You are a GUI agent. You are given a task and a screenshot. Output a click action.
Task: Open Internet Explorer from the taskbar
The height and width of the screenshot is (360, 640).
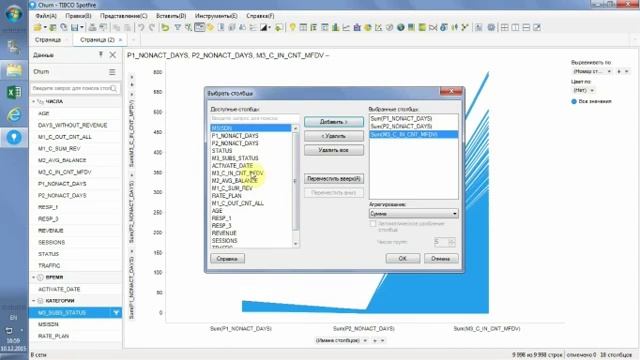(14, 115)
